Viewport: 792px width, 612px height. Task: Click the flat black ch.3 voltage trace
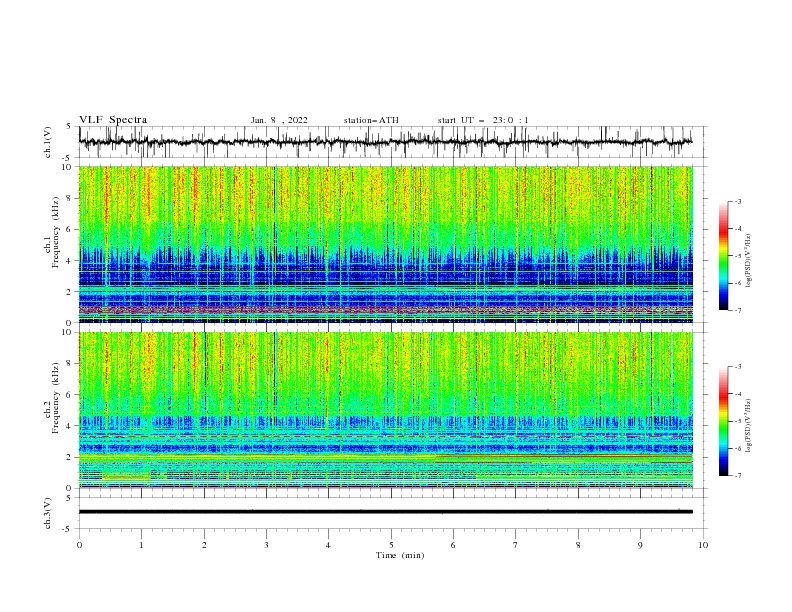[385, 512]
